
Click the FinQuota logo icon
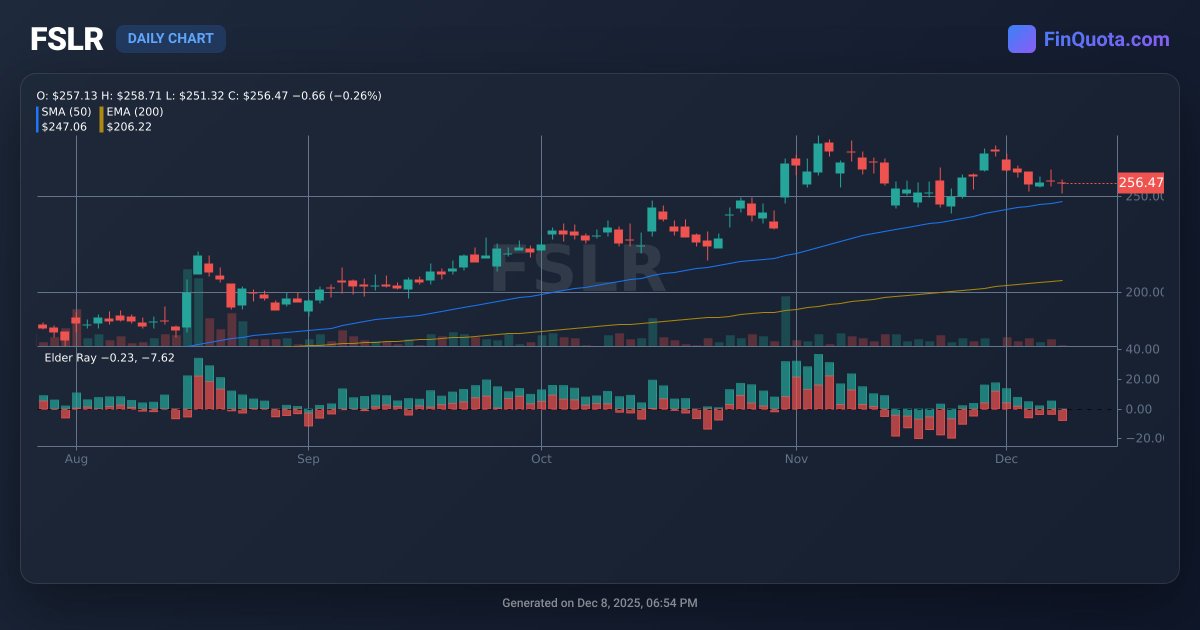pyautogui.click(x=1021, y=38)
